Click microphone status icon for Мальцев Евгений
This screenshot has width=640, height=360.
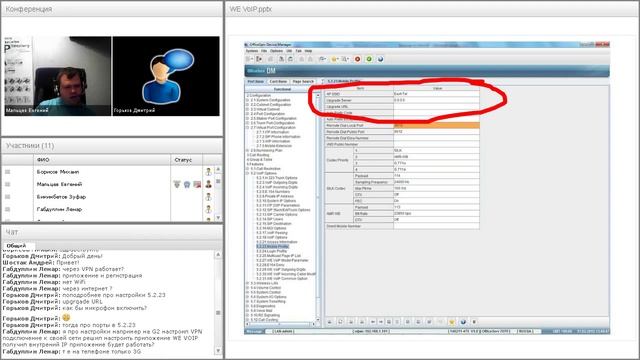pyautogui.click(x=177, y=184)
